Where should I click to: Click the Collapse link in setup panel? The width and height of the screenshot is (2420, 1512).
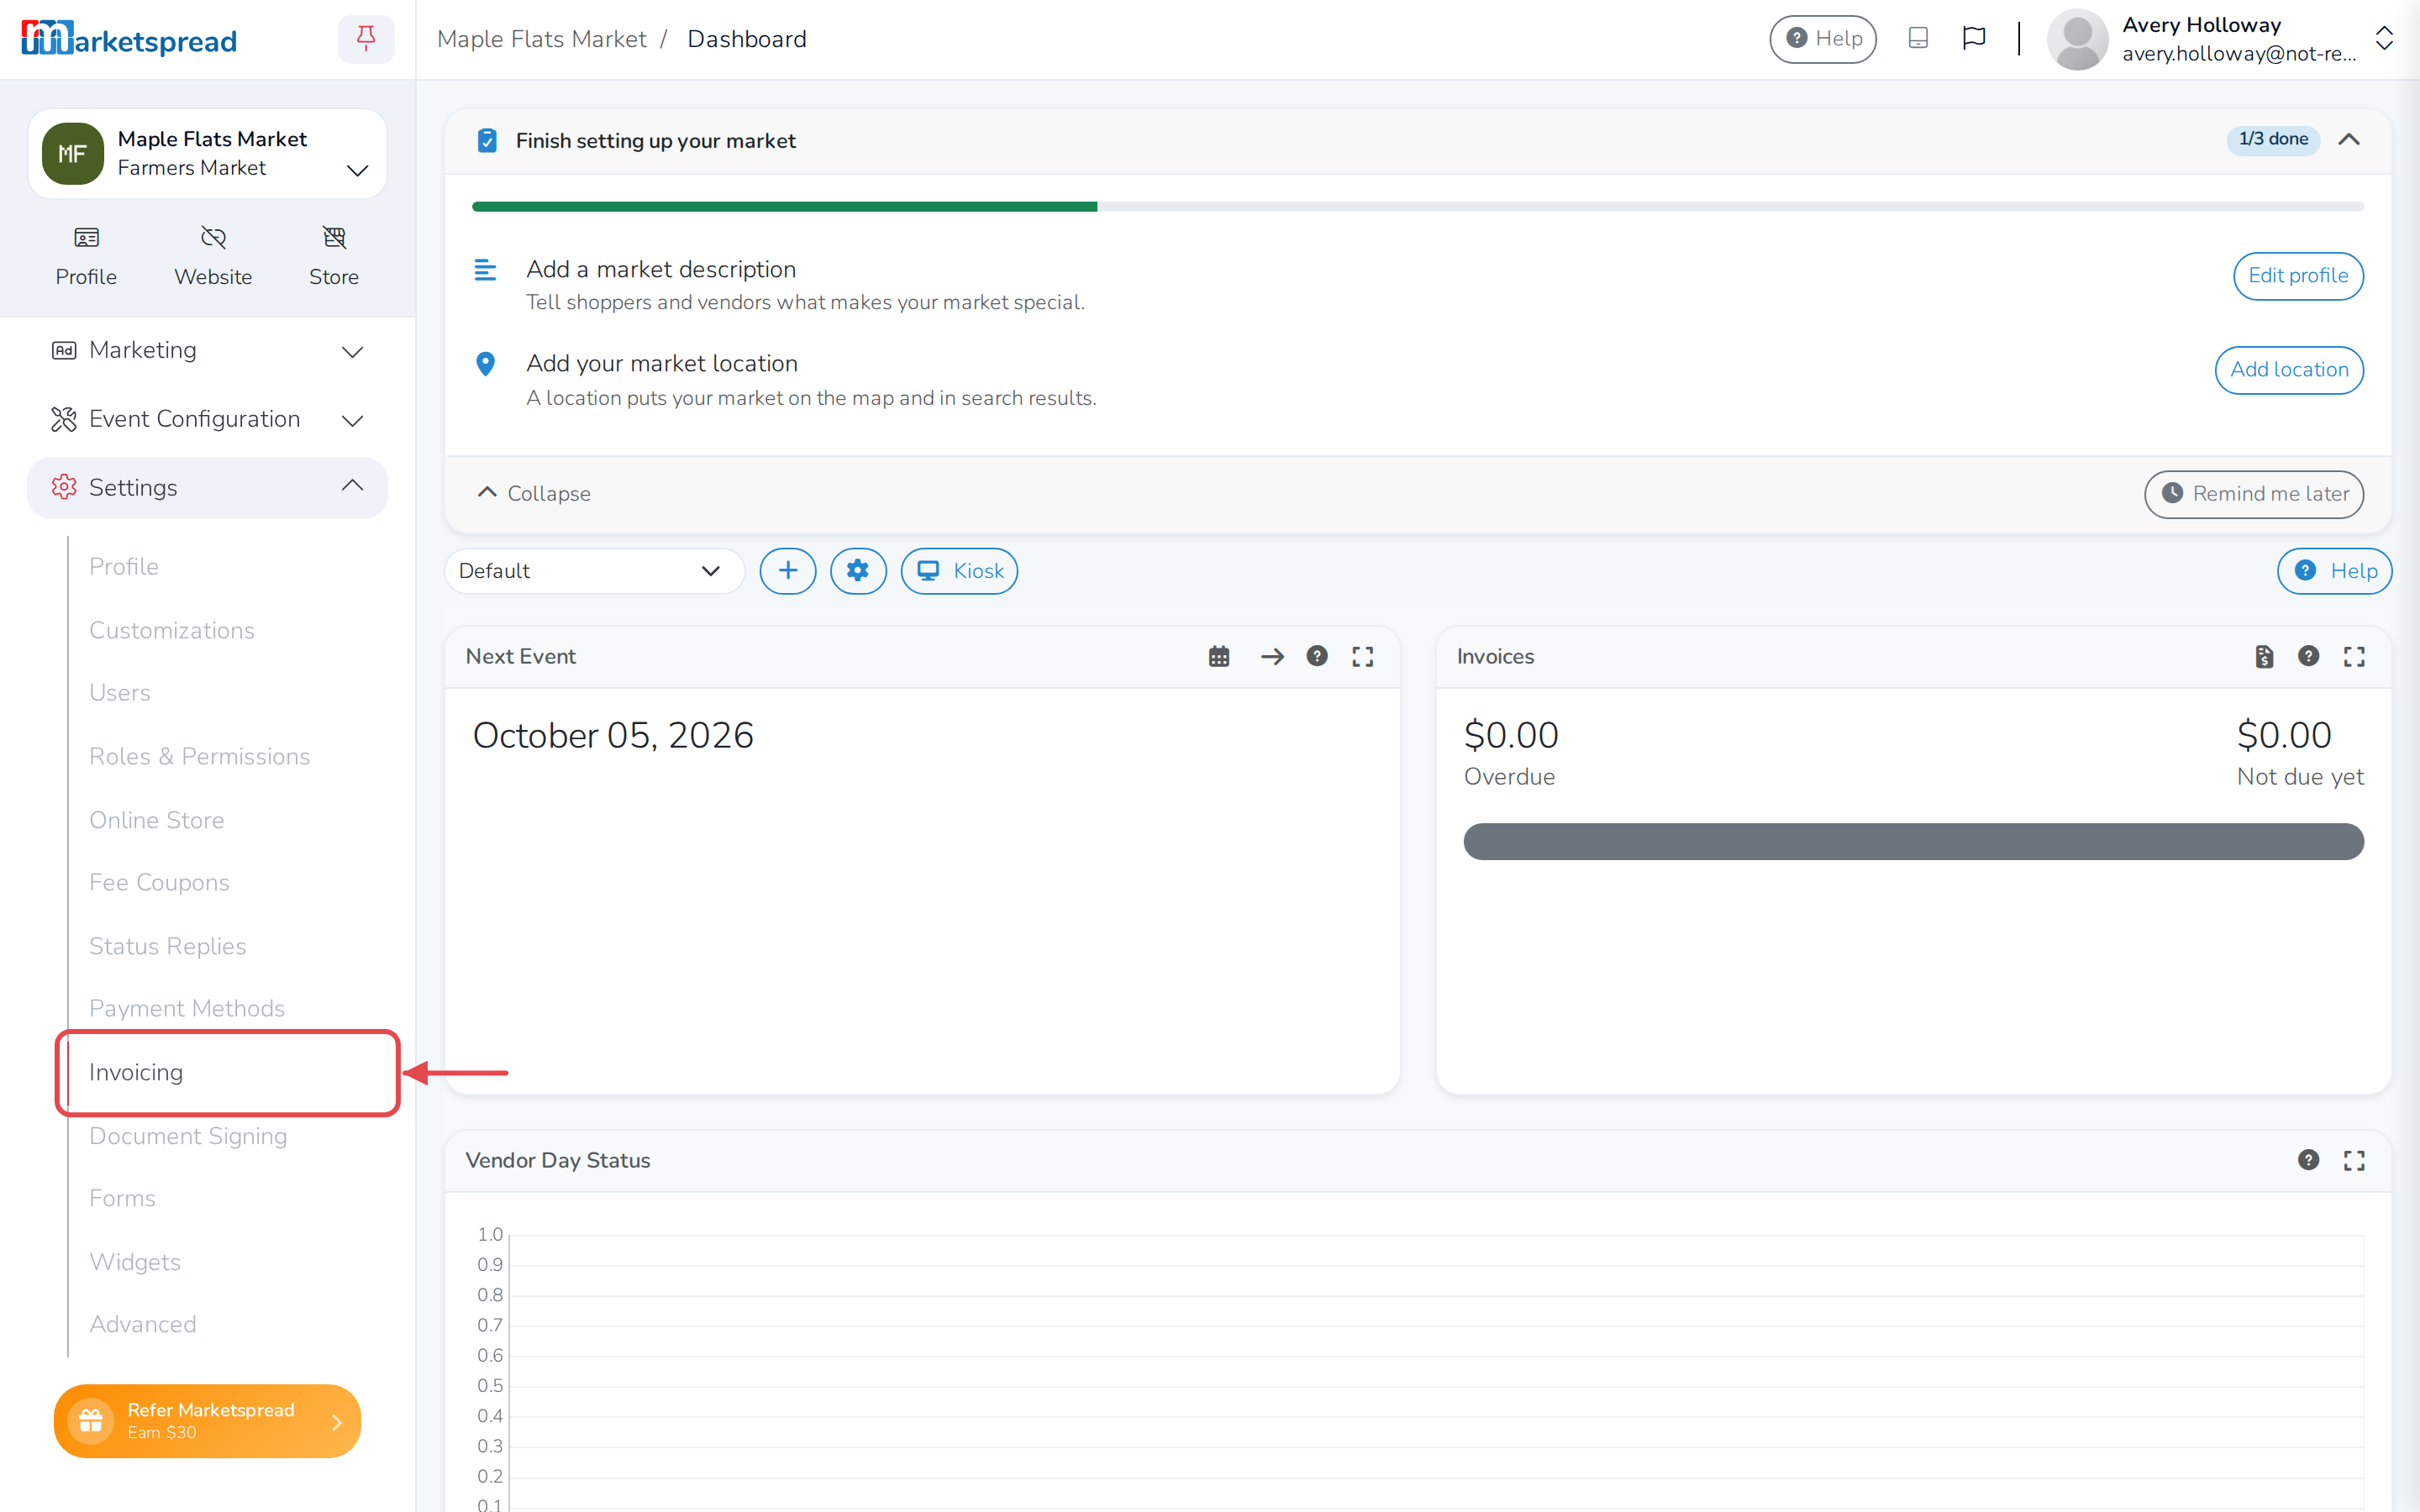click(x=535, y=494)
